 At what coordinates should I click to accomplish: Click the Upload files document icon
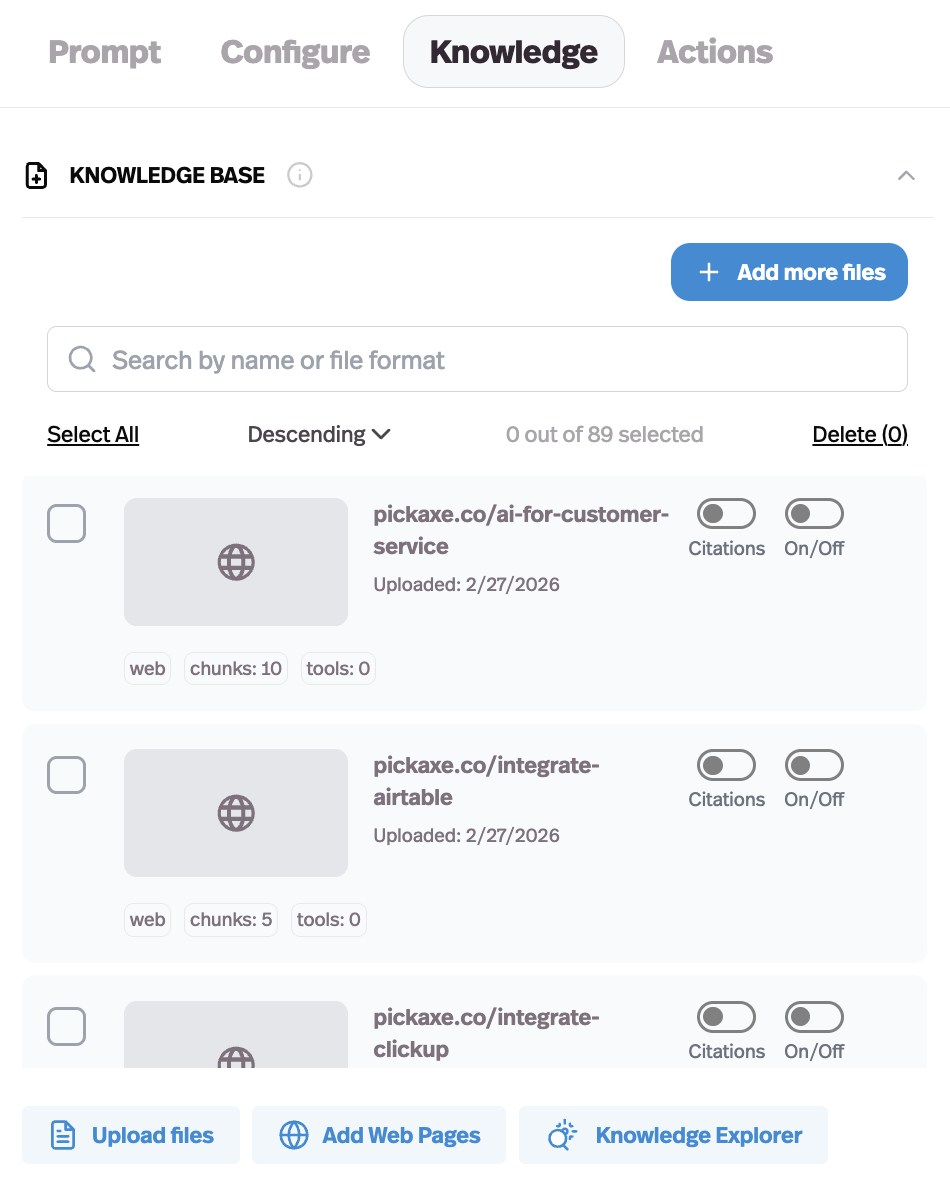(63, 1135)
